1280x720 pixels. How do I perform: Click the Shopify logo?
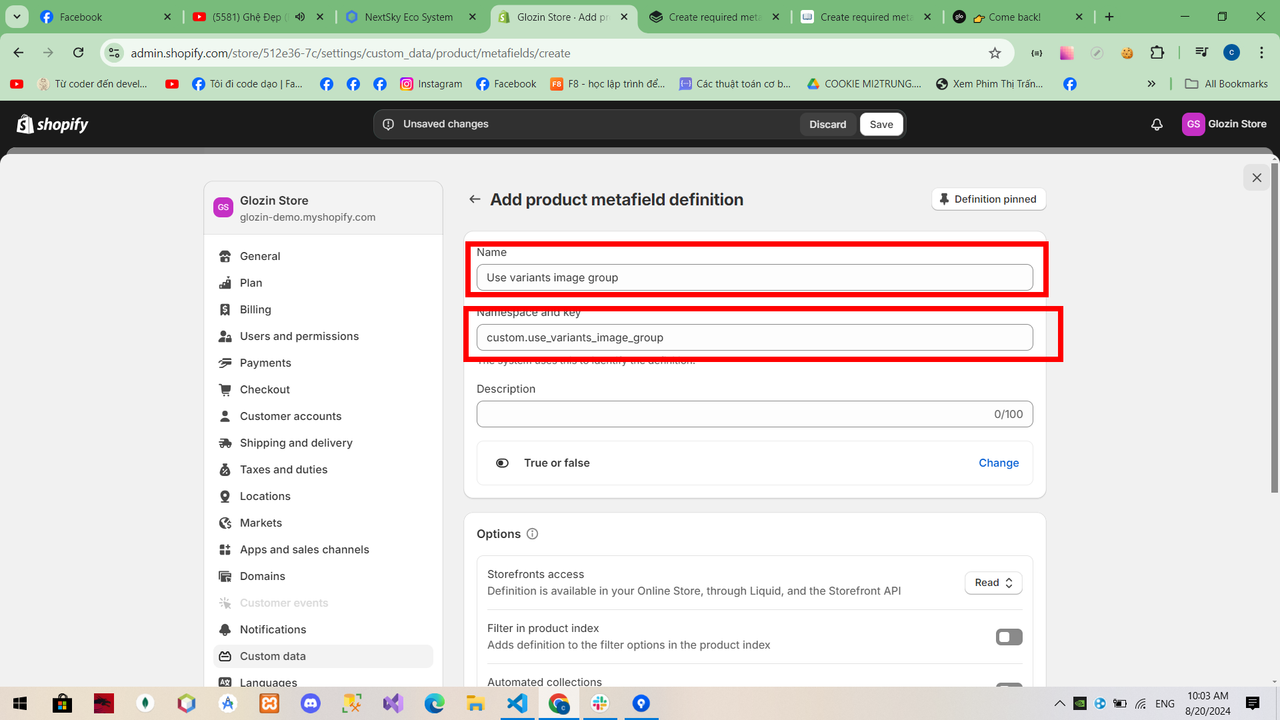pos(52,124)
